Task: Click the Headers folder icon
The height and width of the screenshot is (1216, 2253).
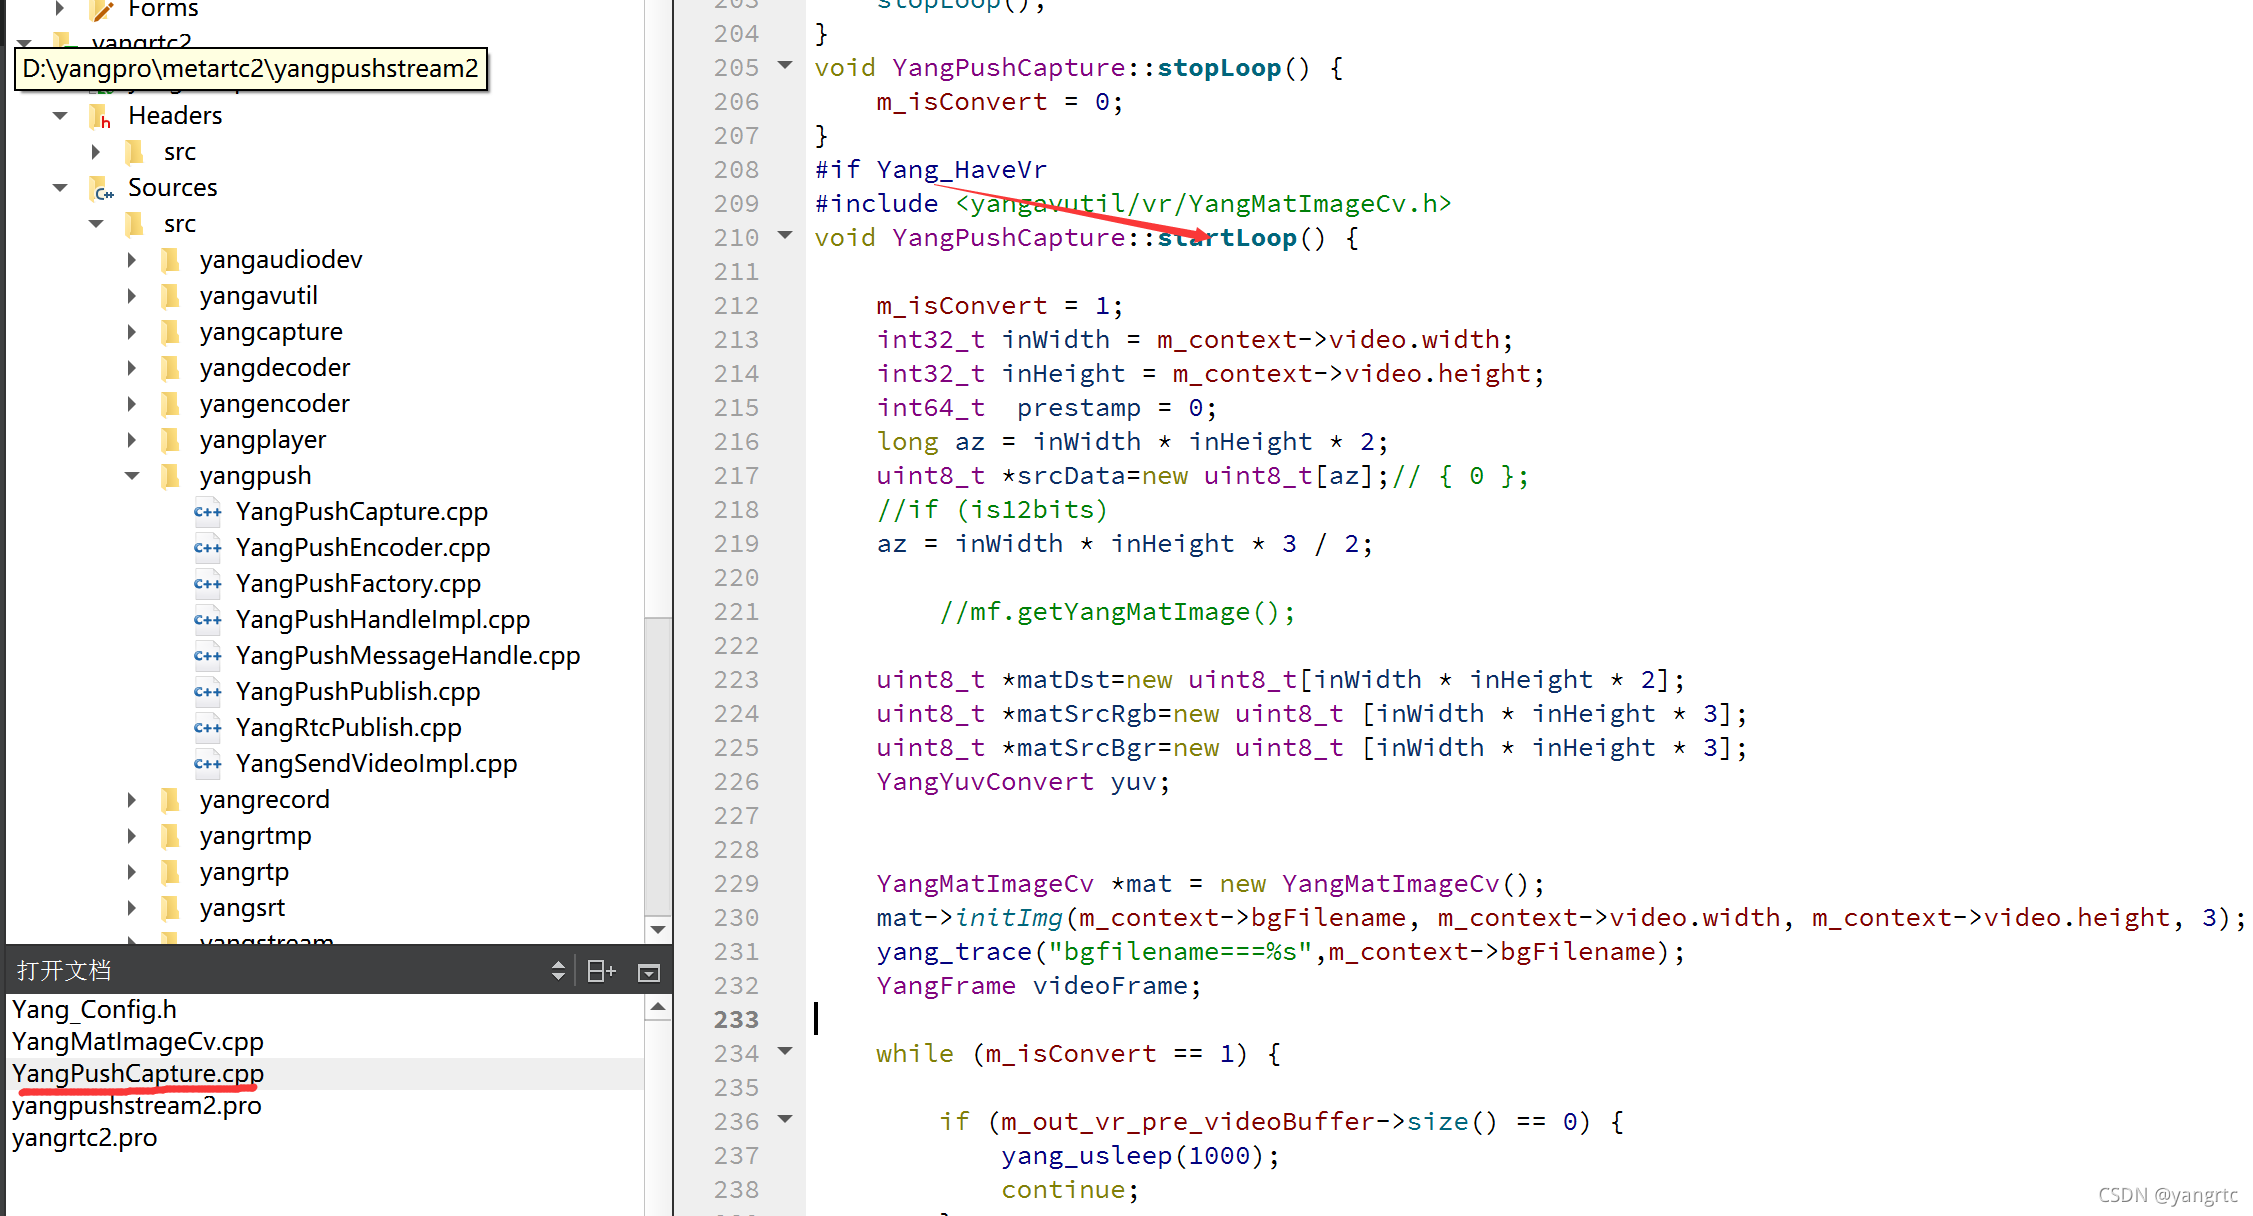Action: point(102,116)
